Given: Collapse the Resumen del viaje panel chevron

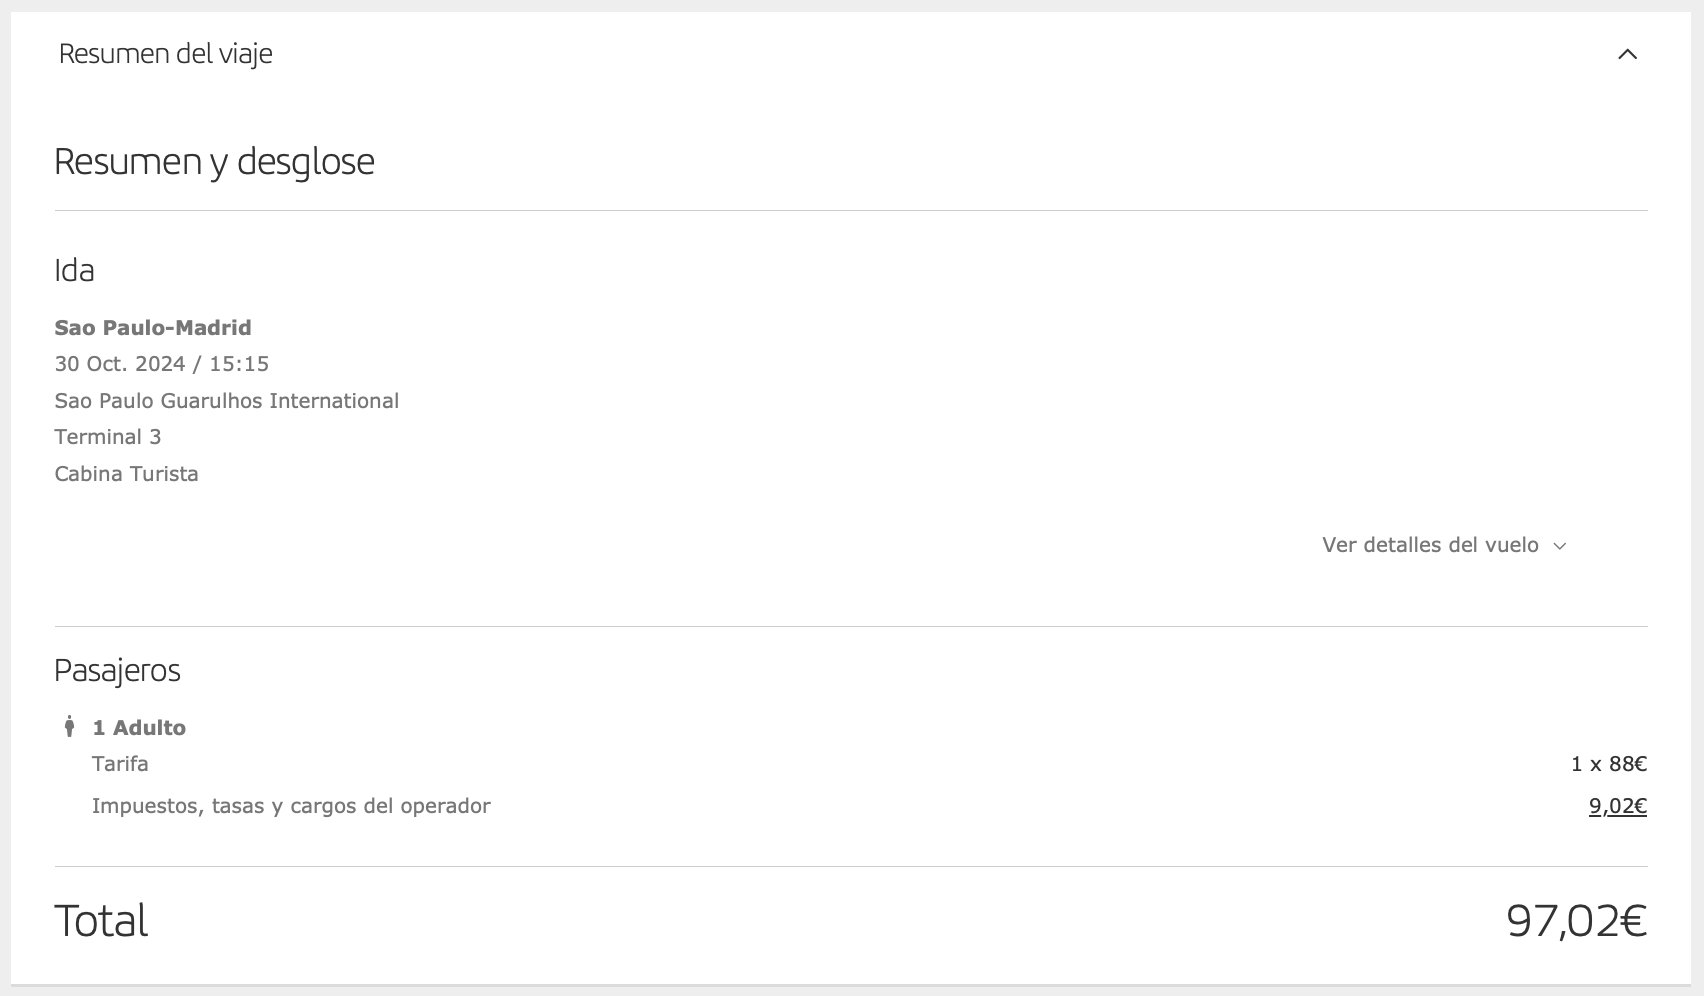Looking at the screenshot, I should pyautogui.click(x=1627, y=54).
